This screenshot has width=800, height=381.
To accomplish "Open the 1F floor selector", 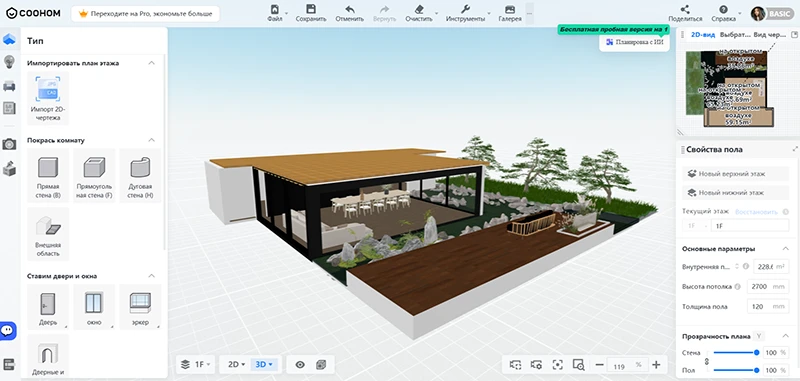I will (196, 364).
